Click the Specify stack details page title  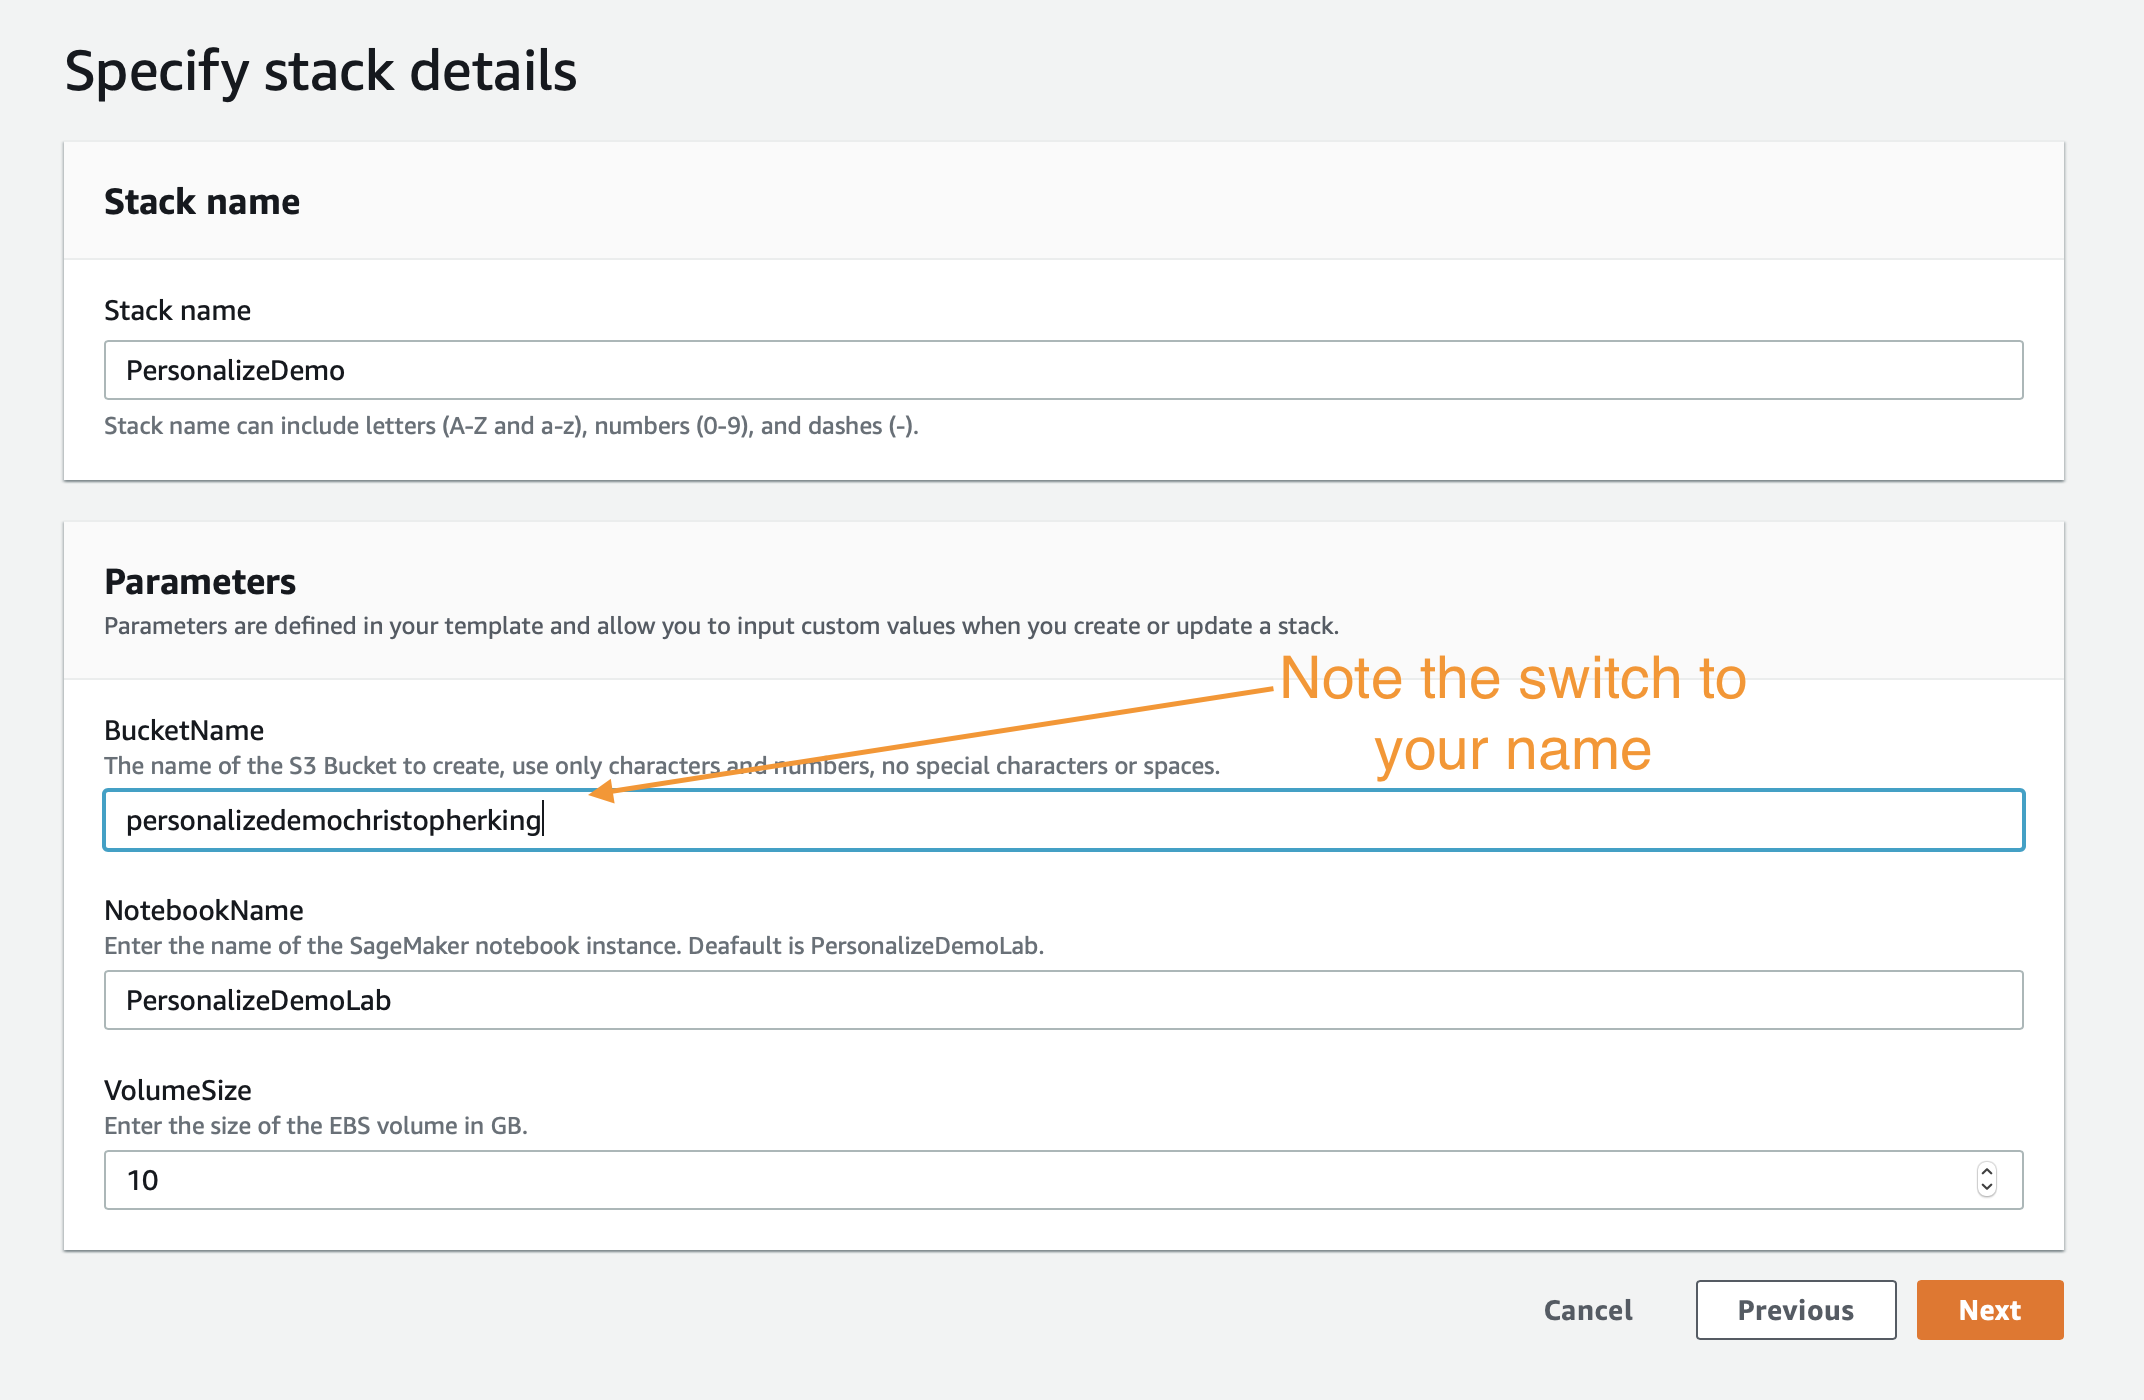321,72
